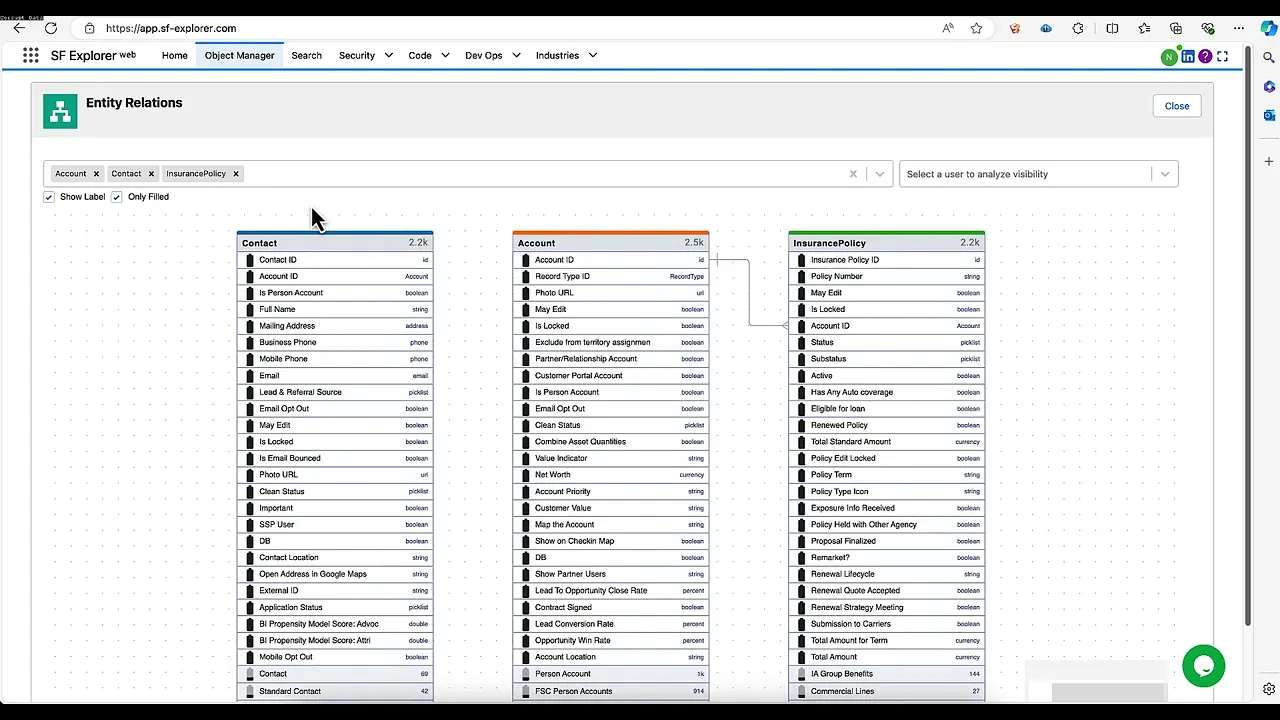Select Renewal Lifecycle field
Screen dimensions: 1280x720
[887, 574]
